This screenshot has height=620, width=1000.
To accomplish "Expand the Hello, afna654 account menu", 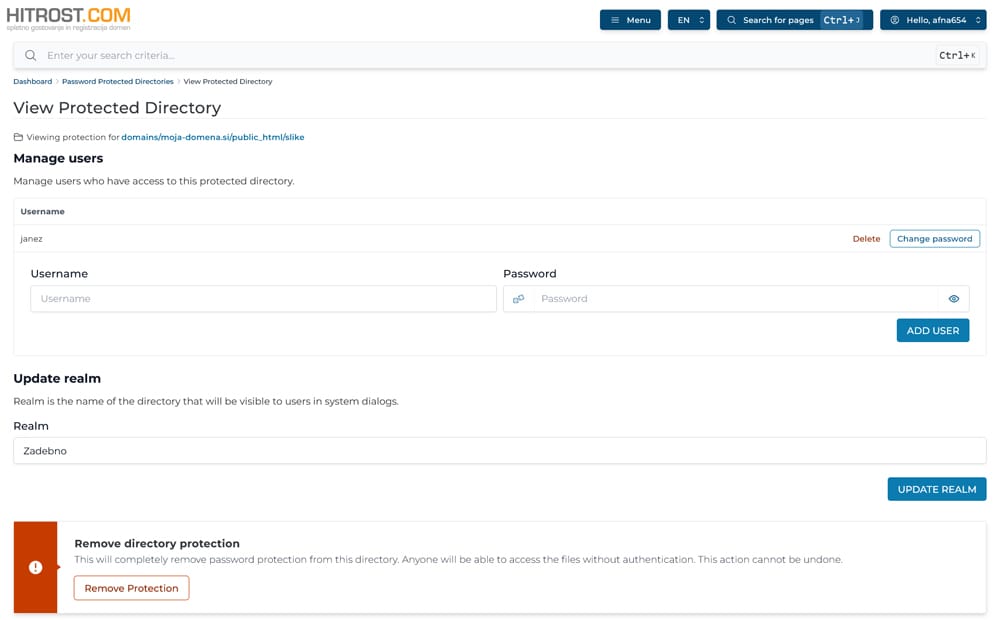I will click(x=932, y=20).
